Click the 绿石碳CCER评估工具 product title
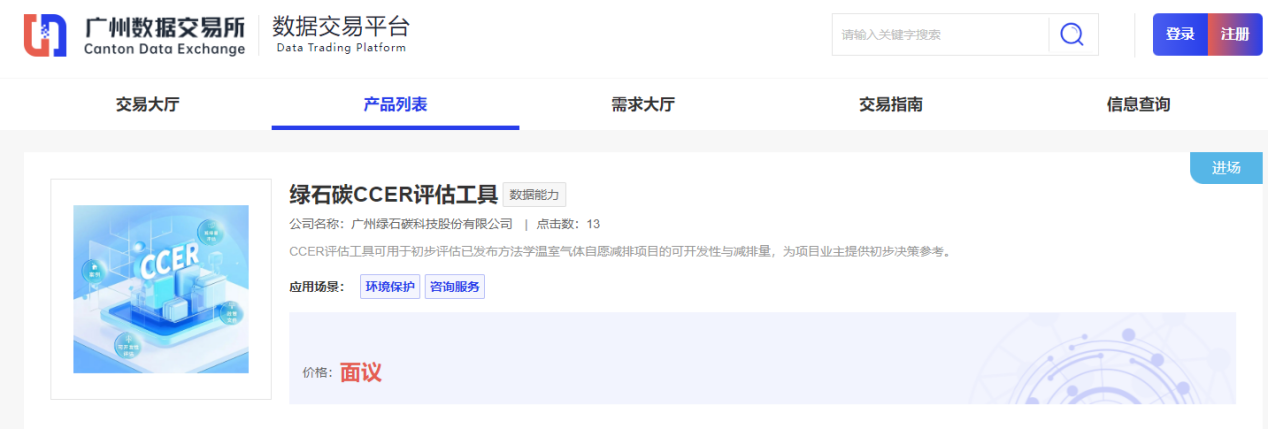This screenshot has height=429, width=1268. point(393,194)
